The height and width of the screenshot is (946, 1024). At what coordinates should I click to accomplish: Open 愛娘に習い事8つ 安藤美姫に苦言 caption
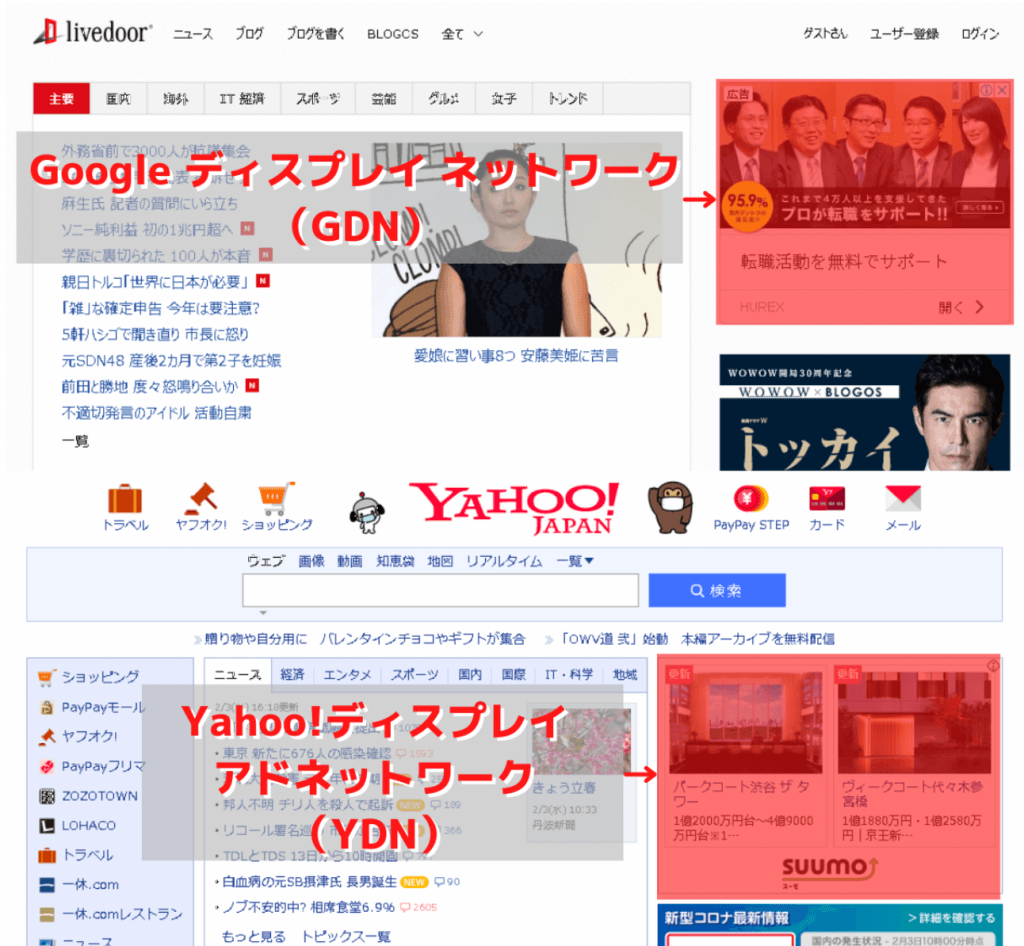point(516,356)
